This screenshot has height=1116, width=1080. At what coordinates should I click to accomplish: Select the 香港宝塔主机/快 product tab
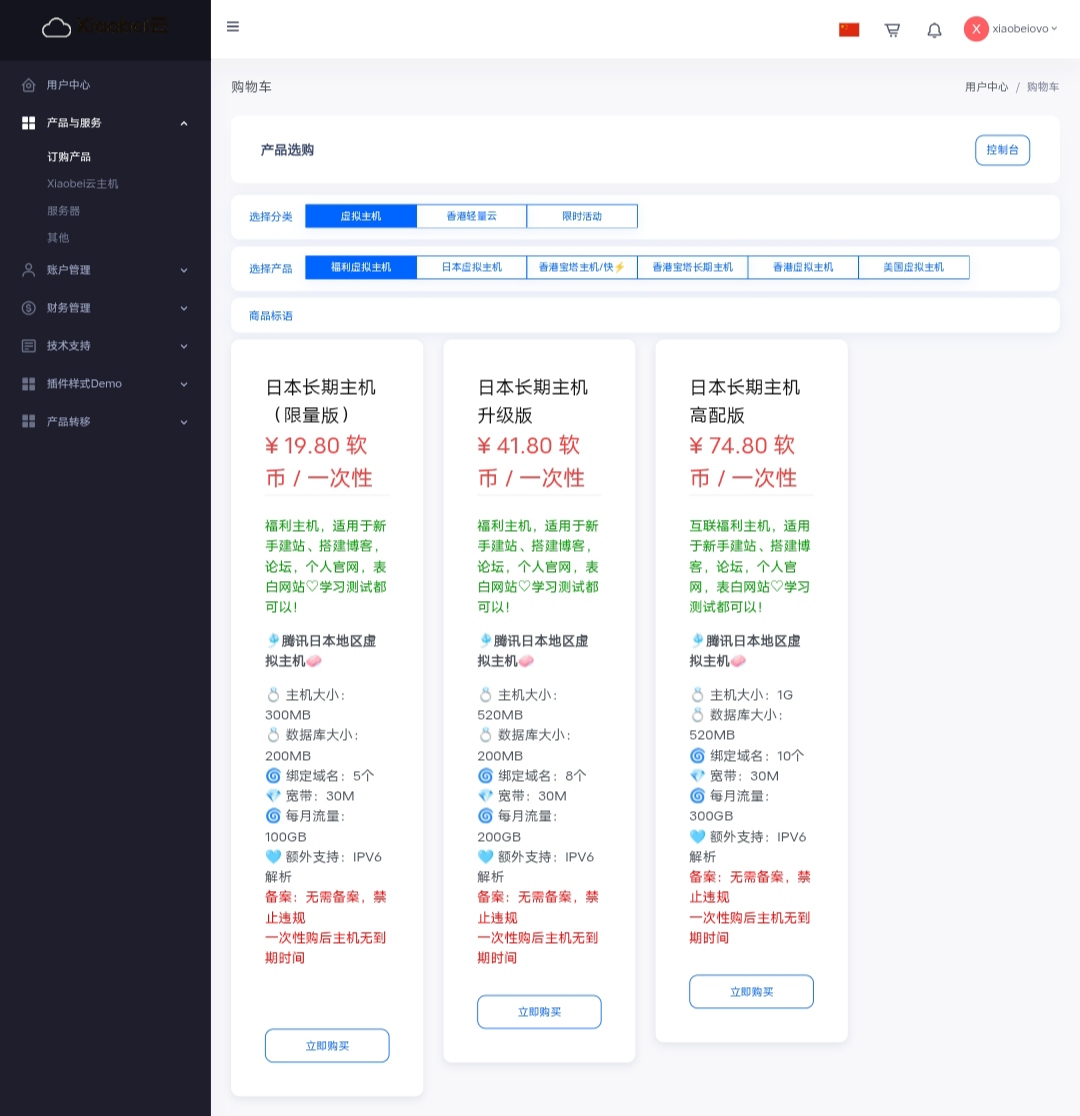pyautogui.click(x=582, y=268)
